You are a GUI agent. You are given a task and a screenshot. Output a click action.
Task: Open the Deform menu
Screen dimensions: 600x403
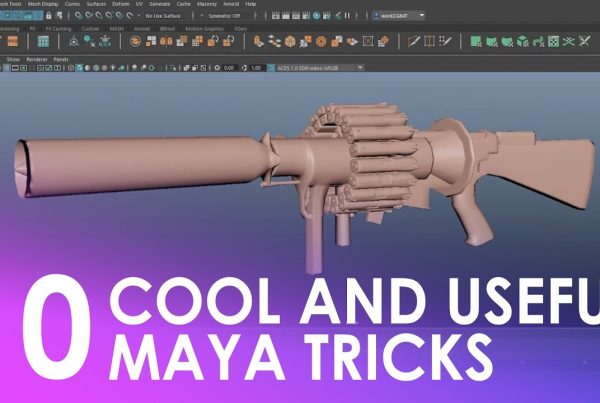click(x=121, y=4)
